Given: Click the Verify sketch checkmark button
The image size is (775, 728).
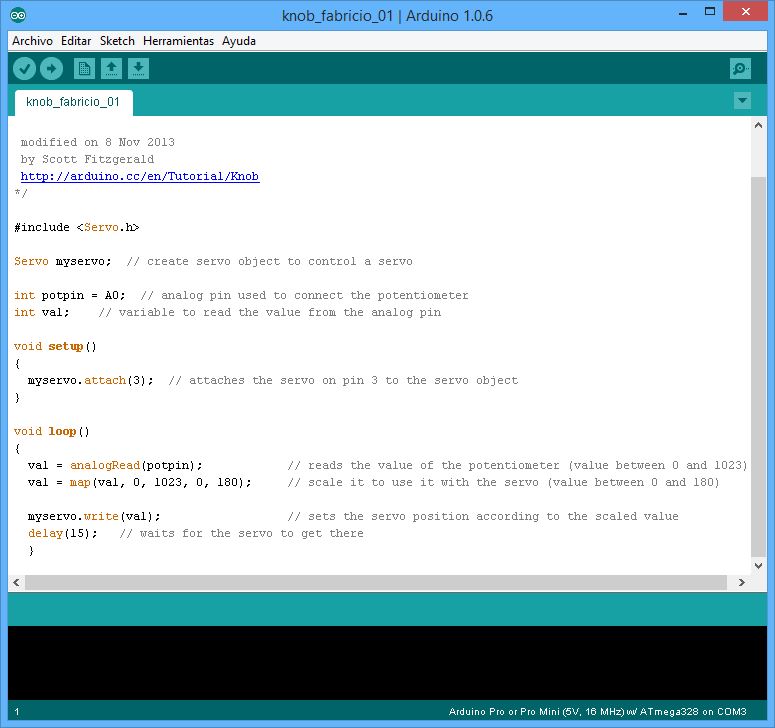Looking at the screenshot, I should 24,69.
